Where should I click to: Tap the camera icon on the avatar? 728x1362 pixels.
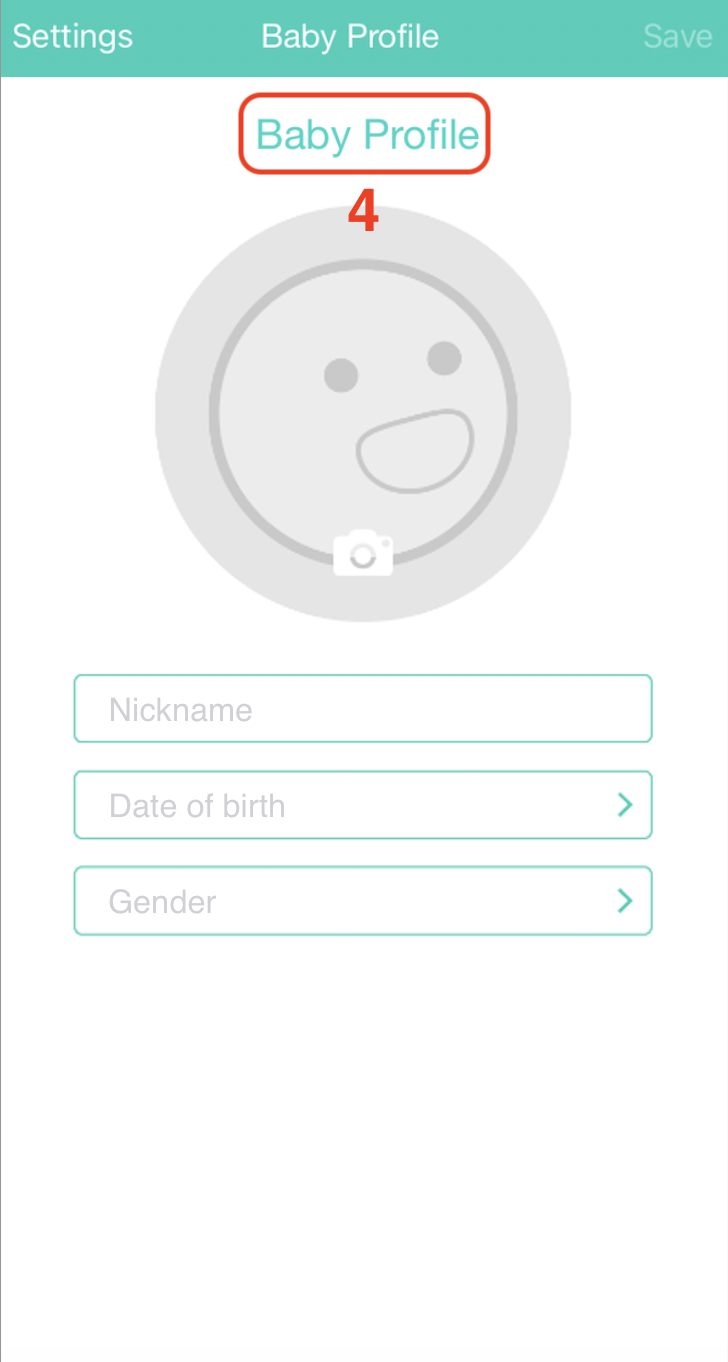click(363, 553)
